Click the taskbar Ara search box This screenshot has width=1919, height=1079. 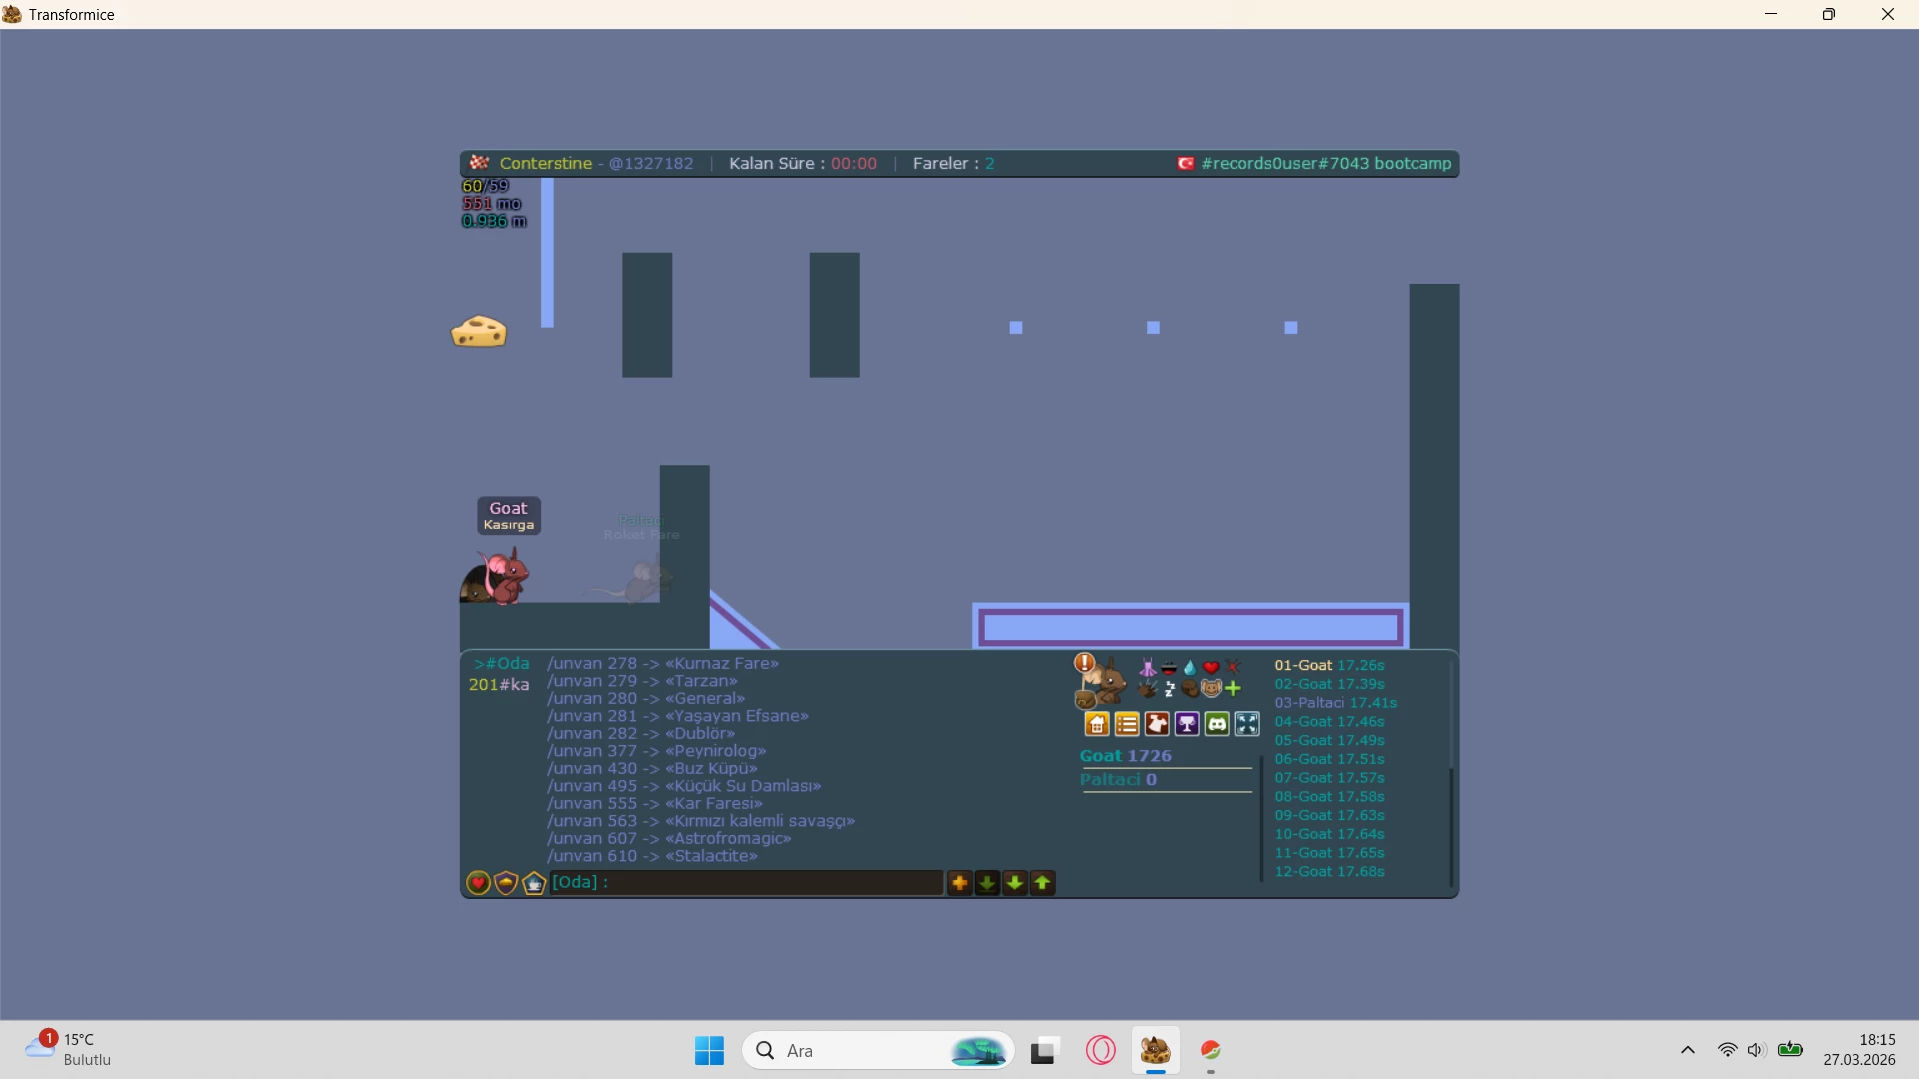(x=878, y=1051)
